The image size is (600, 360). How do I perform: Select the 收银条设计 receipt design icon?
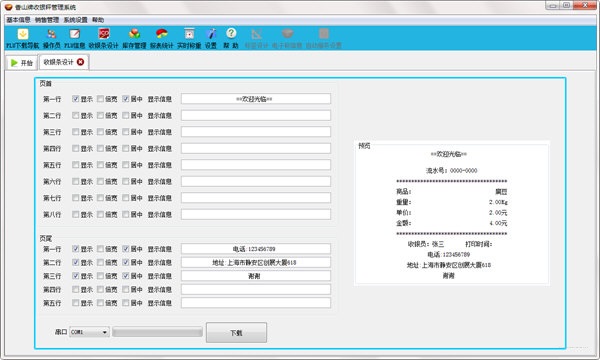(104, 38)
